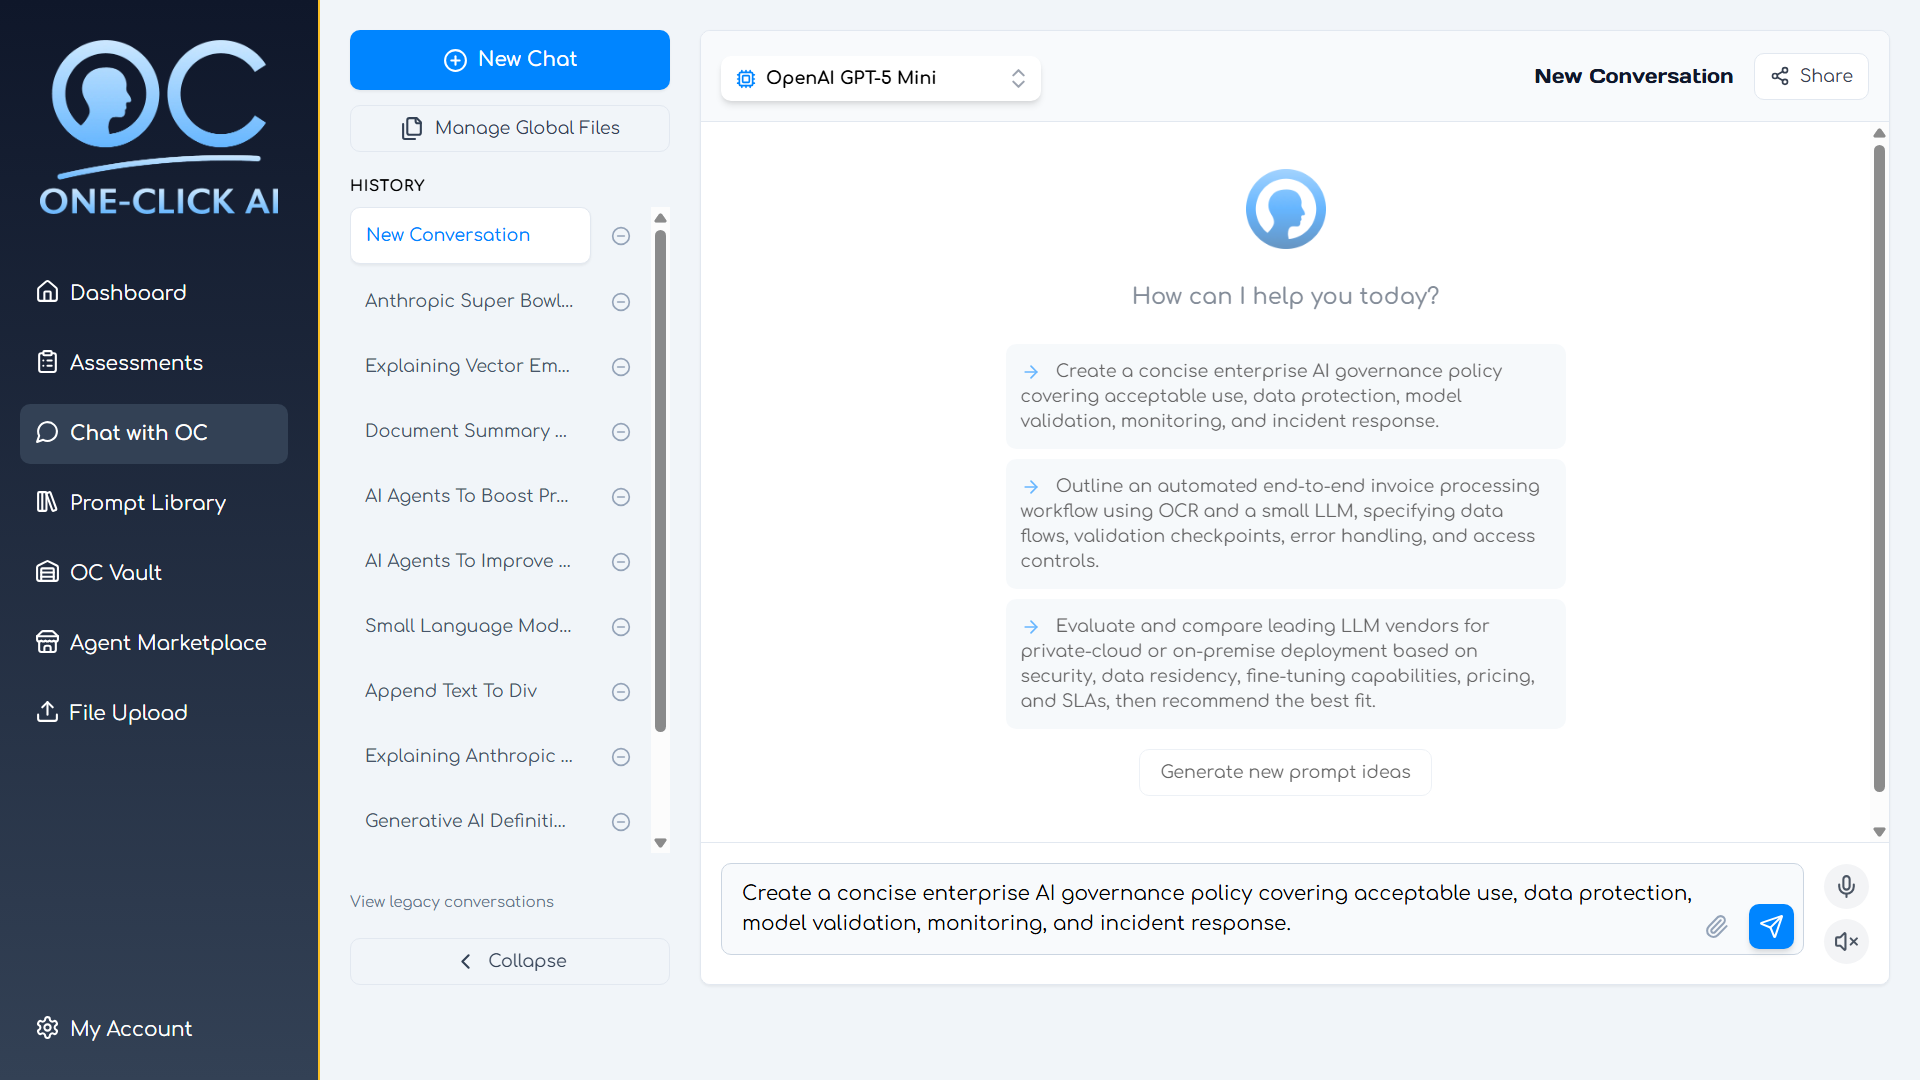The height and width of the screenshot is (1080, 1920).
Task: Click the minus icon beside Append Text To Div
Action: (x=621, y=692)
